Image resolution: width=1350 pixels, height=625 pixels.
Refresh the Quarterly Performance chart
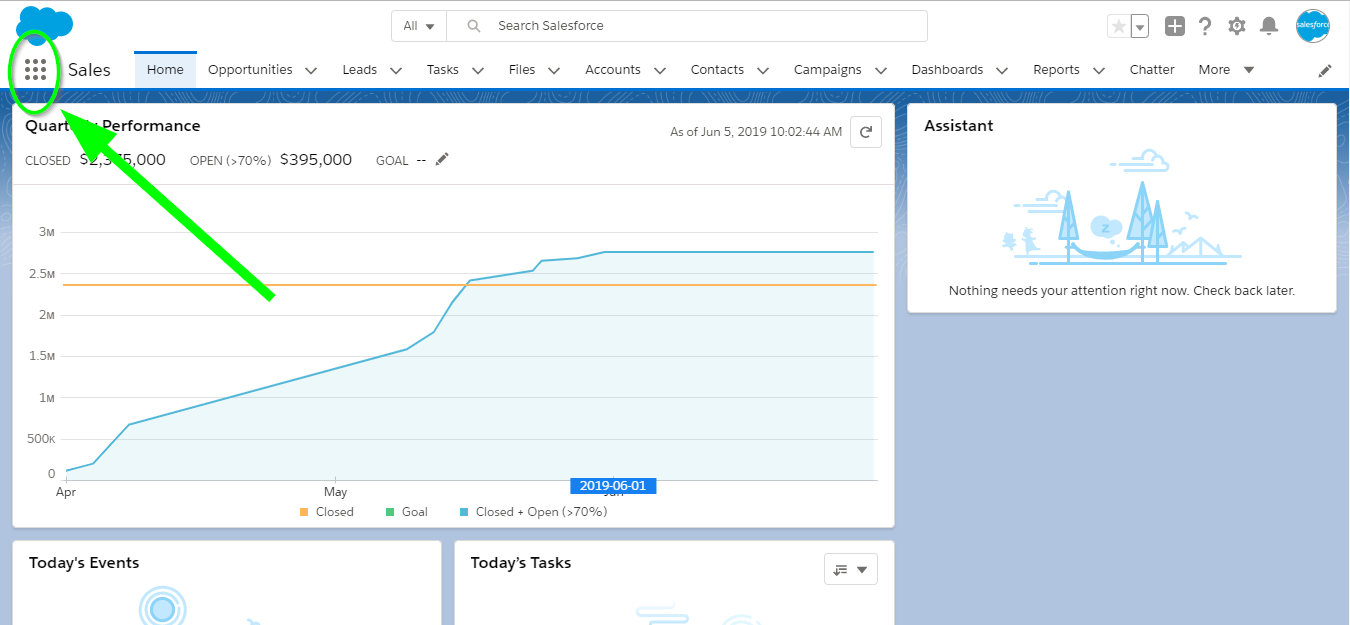[x=866, y=131]
